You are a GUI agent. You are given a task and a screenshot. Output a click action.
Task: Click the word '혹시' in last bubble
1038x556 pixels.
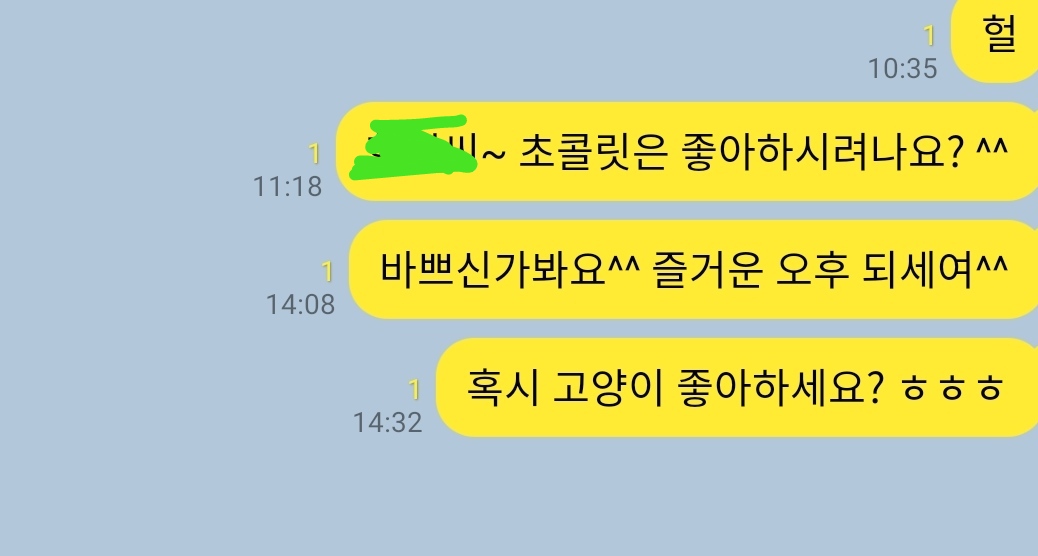[501, 387]
